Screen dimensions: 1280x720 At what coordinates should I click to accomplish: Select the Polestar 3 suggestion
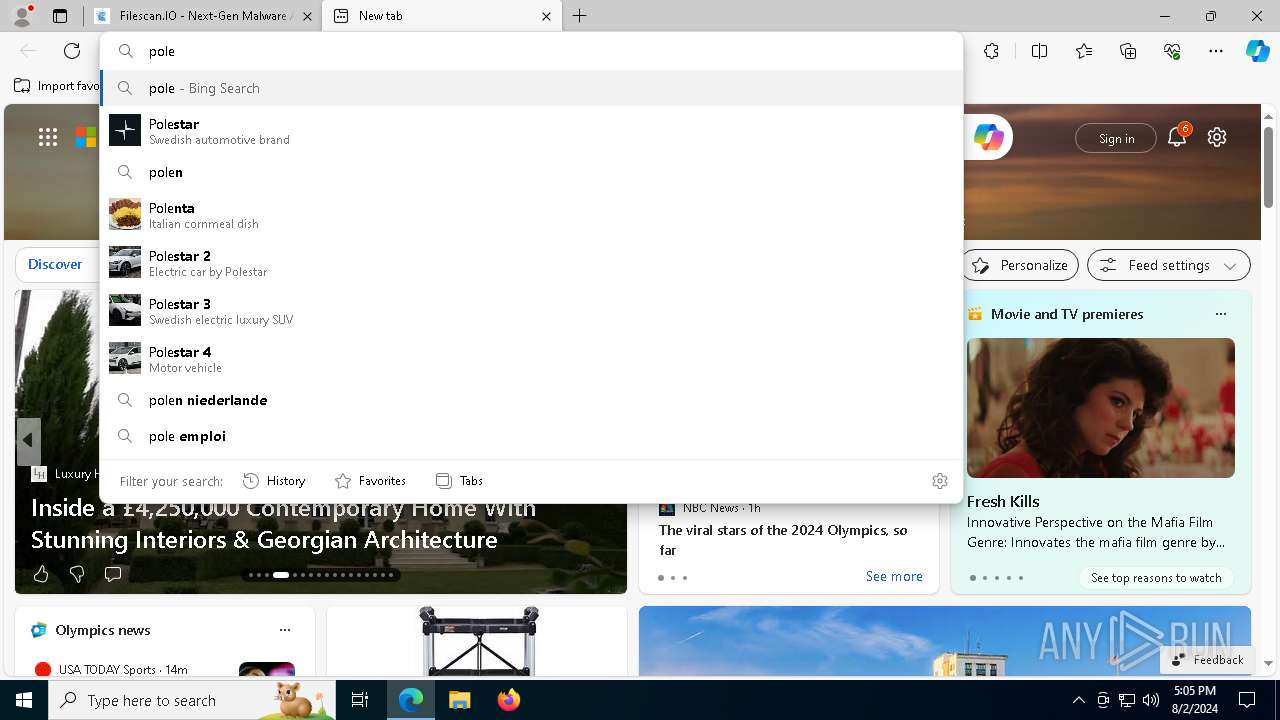(x=532, y=311)
